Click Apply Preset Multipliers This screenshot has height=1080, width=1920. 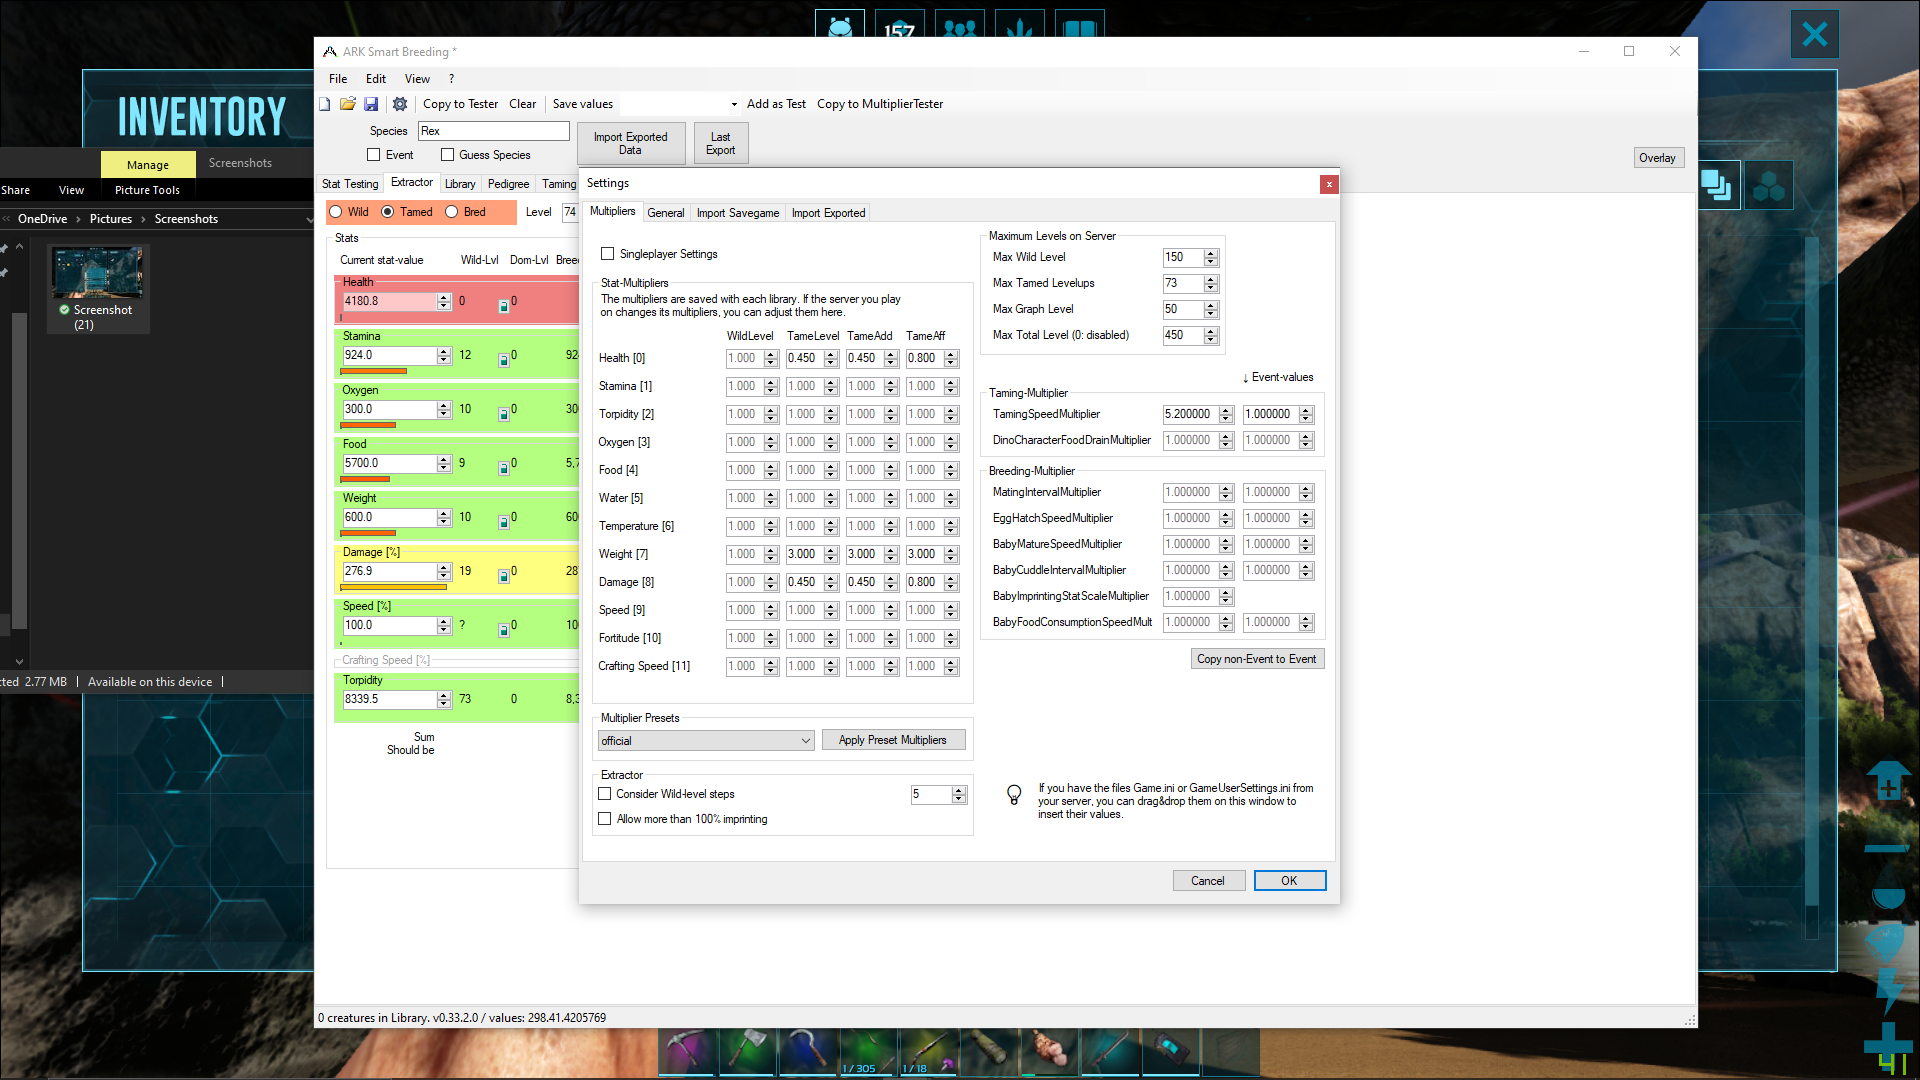(x=893, y=739)
